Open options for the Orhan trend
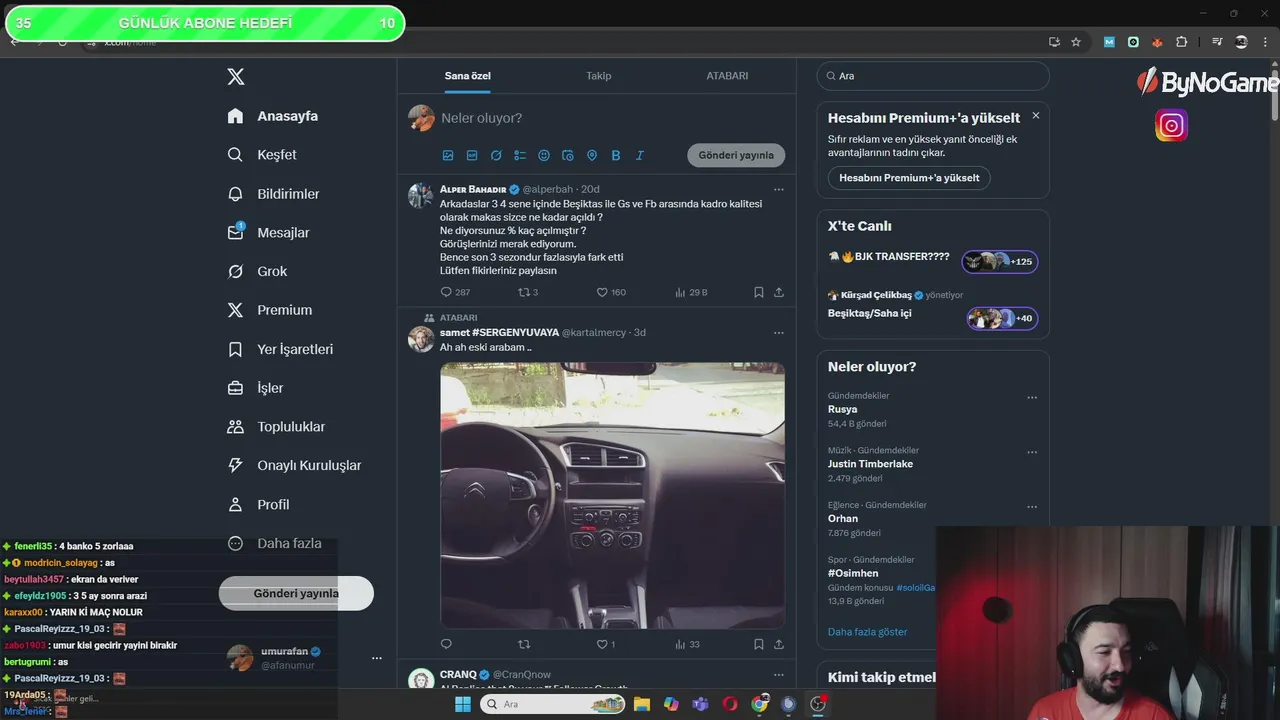This screenshot has height=720, width=1280. 1032,507
